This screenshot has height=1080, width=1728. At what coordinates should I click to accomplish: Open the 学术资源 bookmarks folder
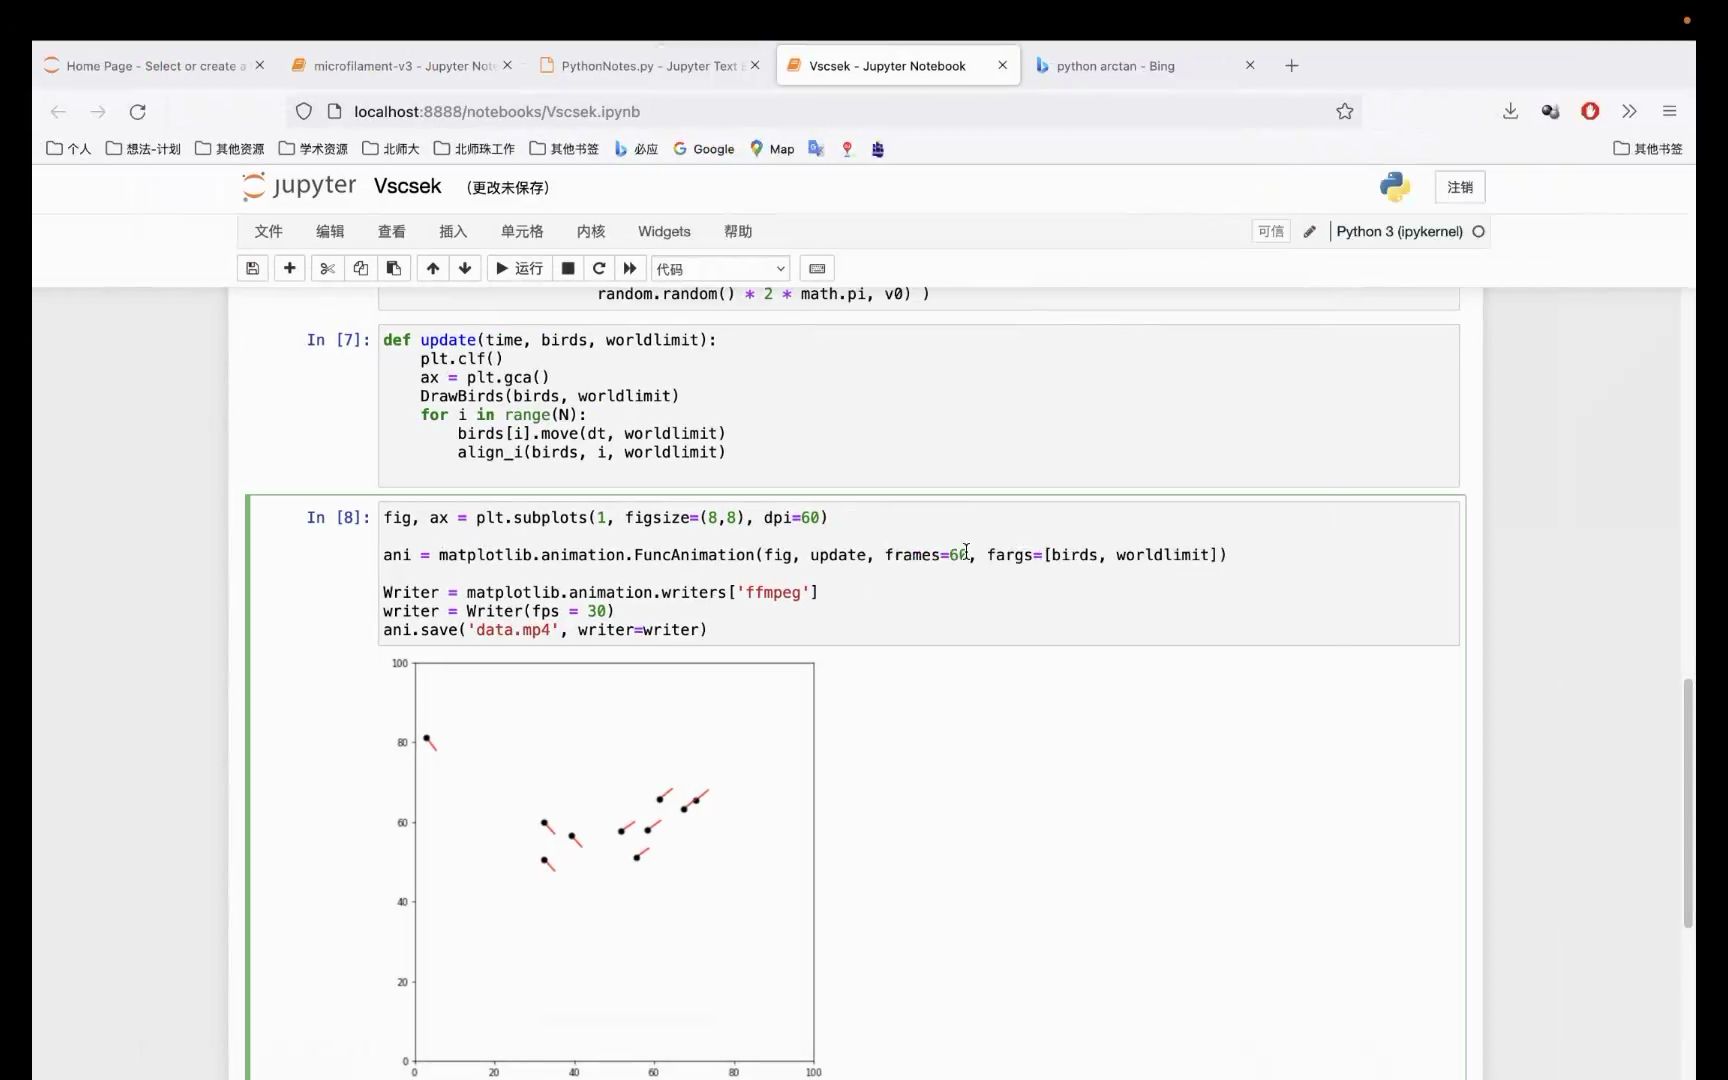point(313,149)
